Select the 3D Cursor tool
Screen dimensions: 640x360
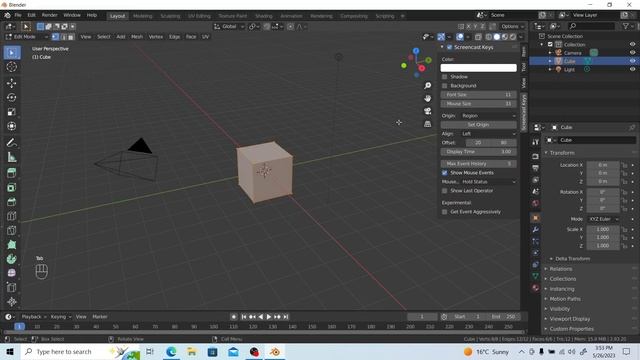(x=12, y=67)
